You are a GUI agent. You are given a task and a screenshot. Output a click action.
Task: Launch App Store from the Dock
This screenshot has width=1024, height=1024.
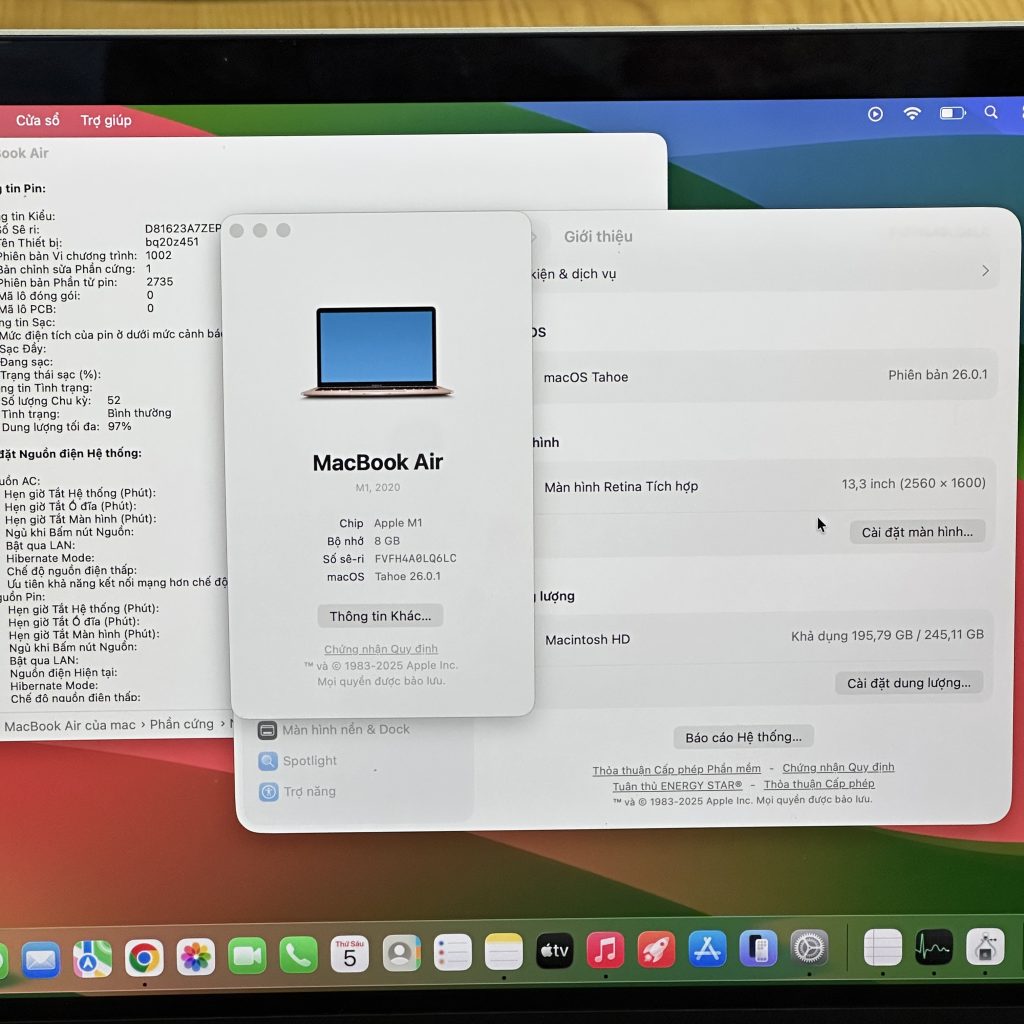point(708,948)
